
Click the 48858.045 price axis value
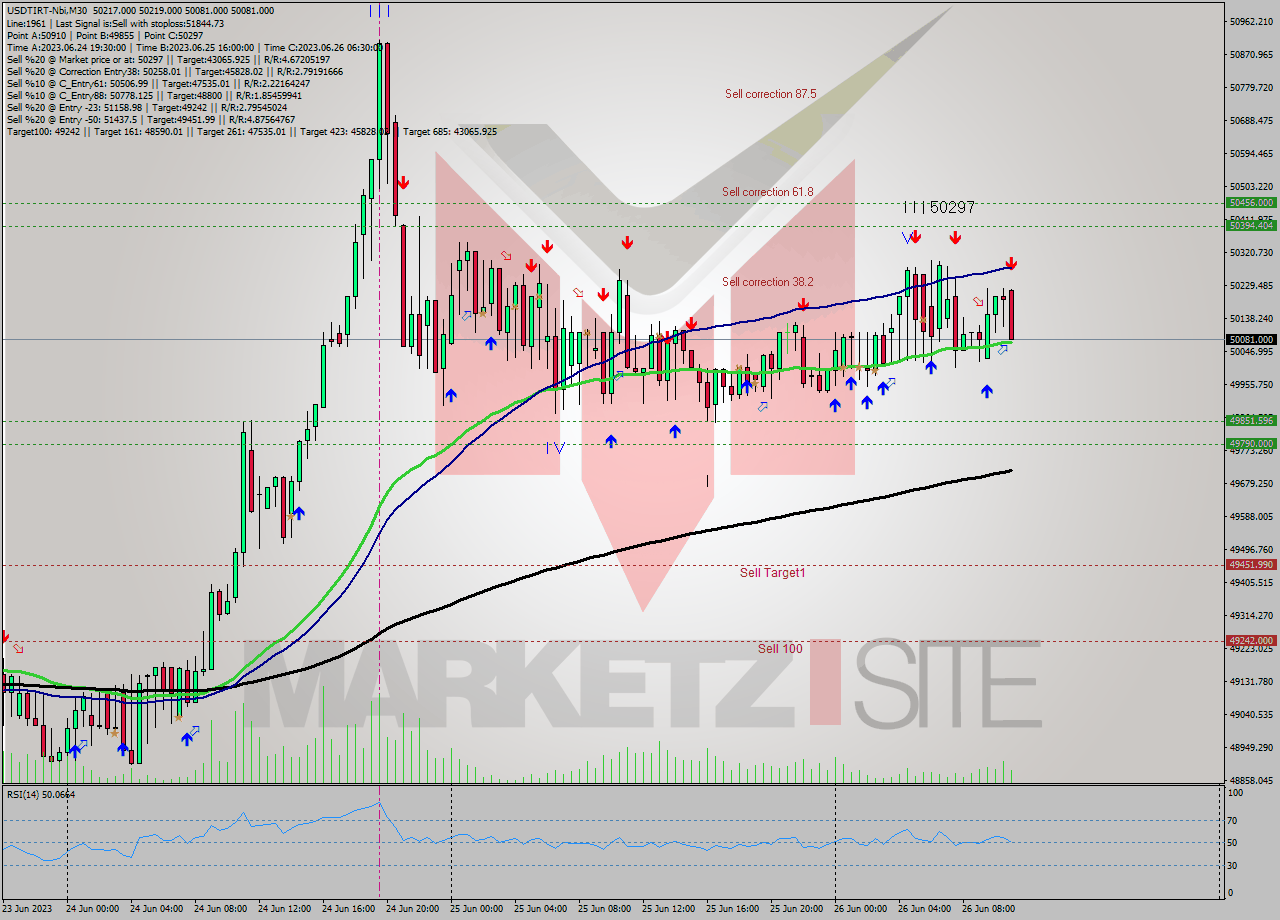[x=1251, y=780]
